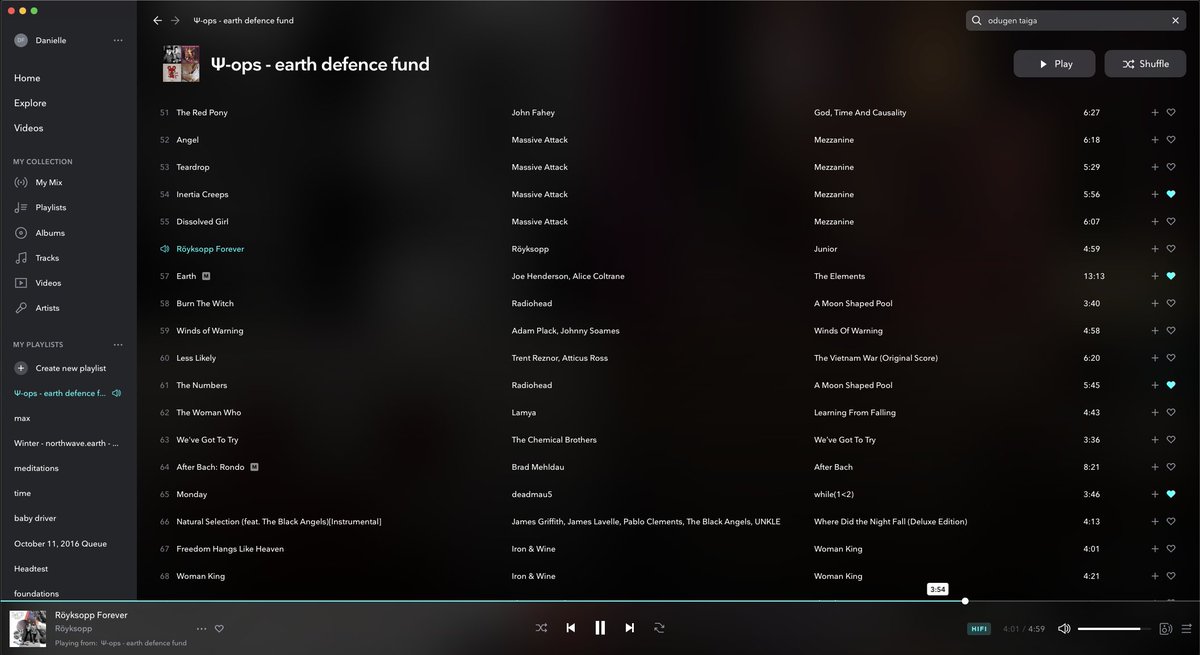Image resolution: width=1200 pixels, height=655 pixels.
Task: Open now-playing track options menu
Action: pos(201,629)
